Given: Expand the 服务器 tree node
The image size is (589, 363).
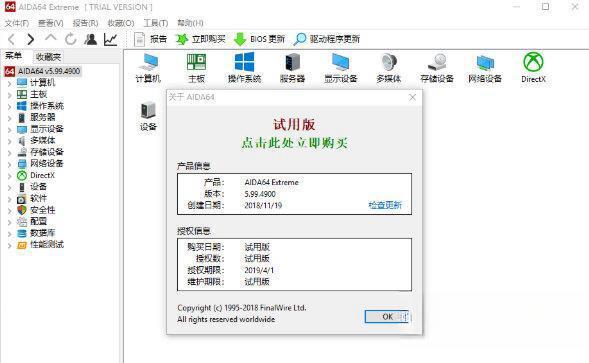Looking at the screenshot, I should coord(9,119).
